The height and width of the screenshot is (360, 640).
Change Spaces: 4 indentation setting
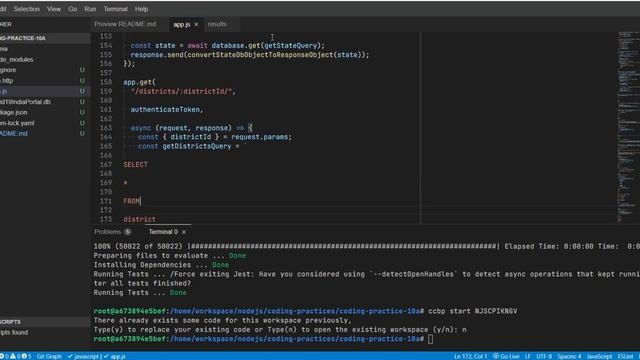(569, 356)
